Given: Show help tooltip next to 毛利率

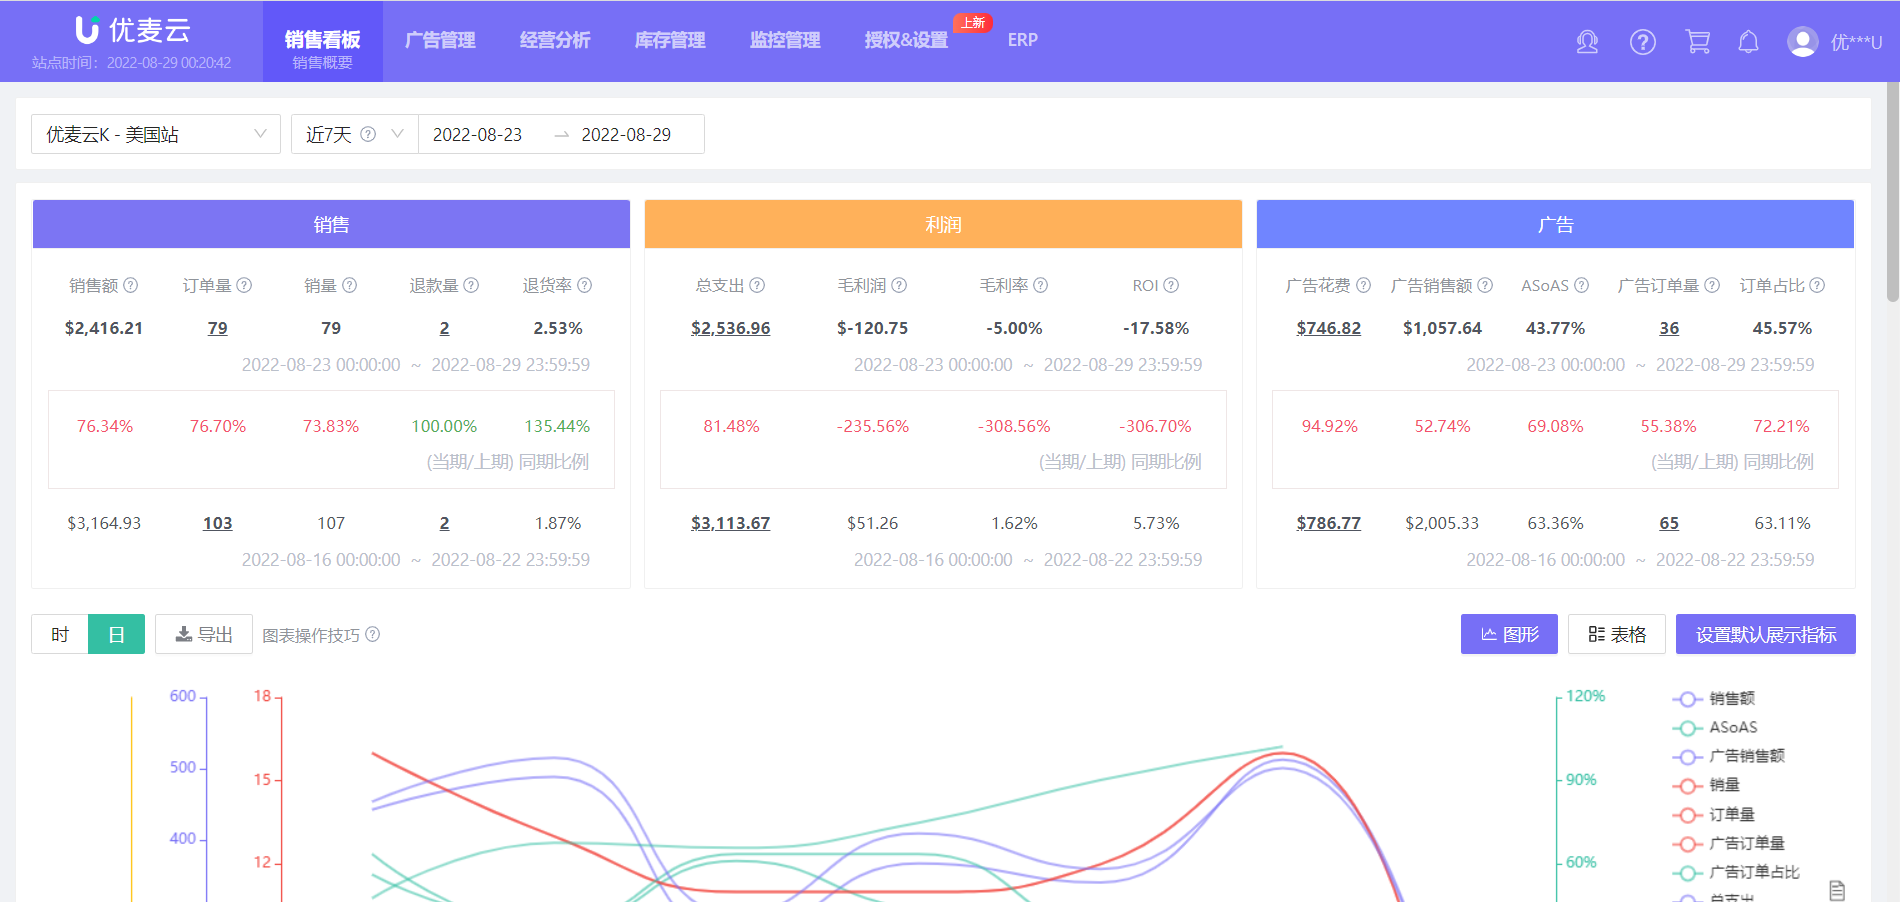Looking at the screenshot, I should [x=1040, y=285].
